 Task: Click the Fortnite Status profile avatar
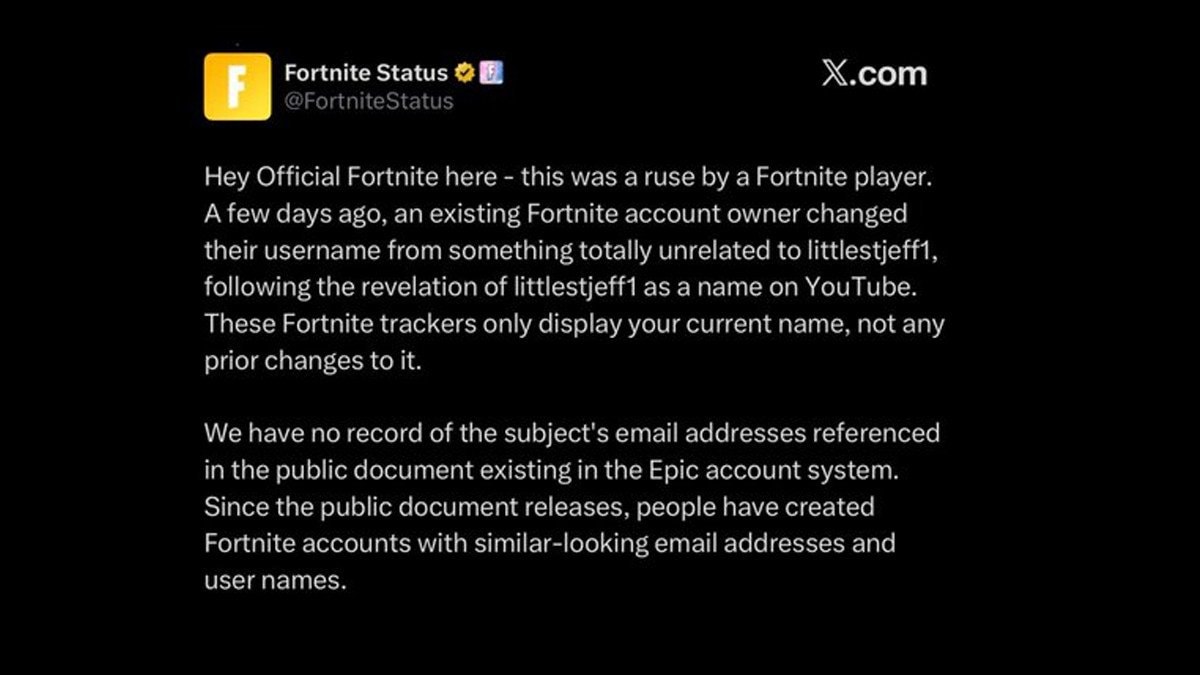click(237, 86)
